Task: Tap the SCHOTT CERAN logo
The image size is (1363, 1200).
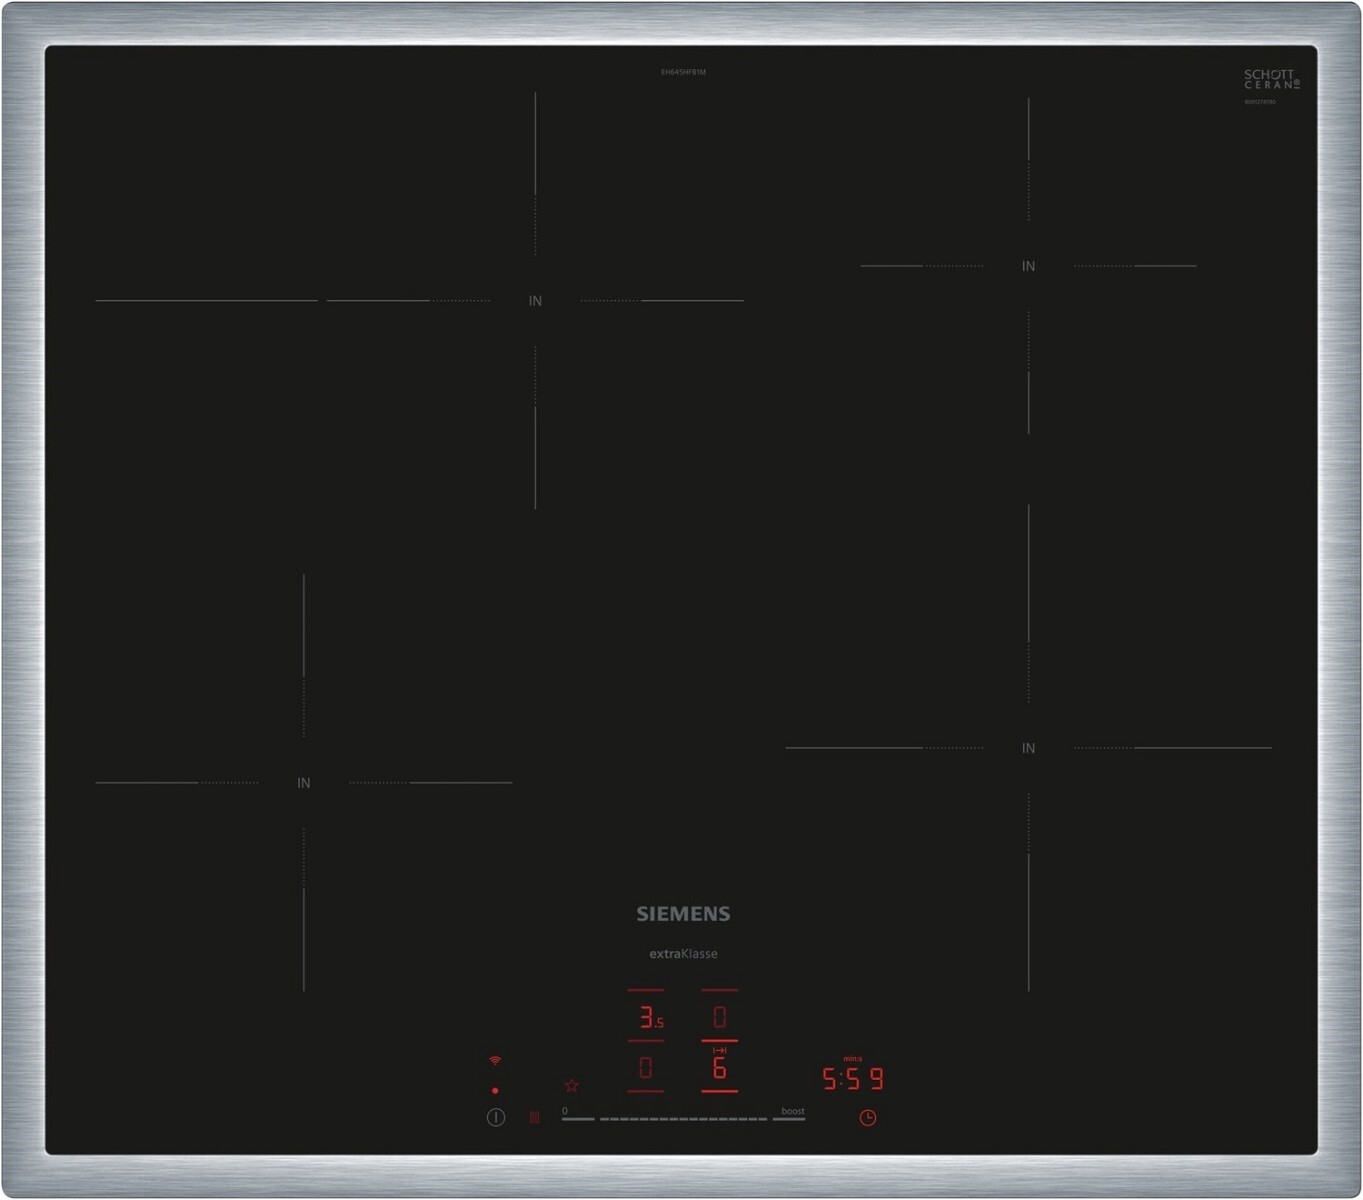Action: tap(1271, 80)
